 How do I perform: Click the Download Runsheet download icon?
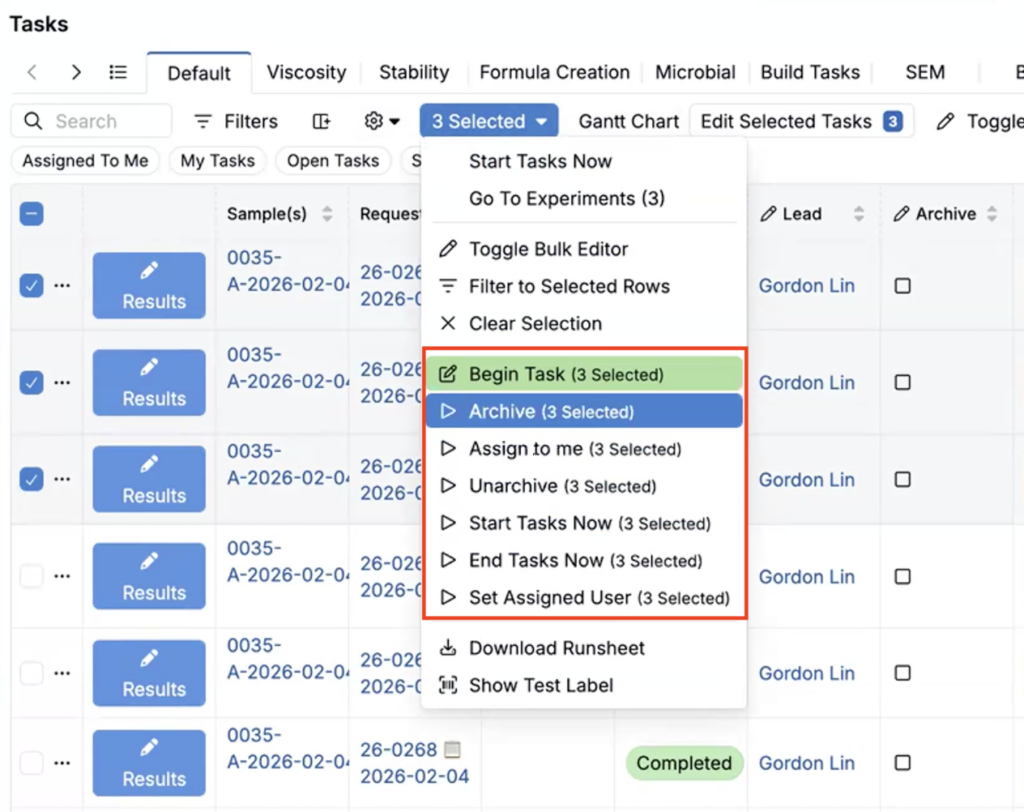click(x=448, y=647)
